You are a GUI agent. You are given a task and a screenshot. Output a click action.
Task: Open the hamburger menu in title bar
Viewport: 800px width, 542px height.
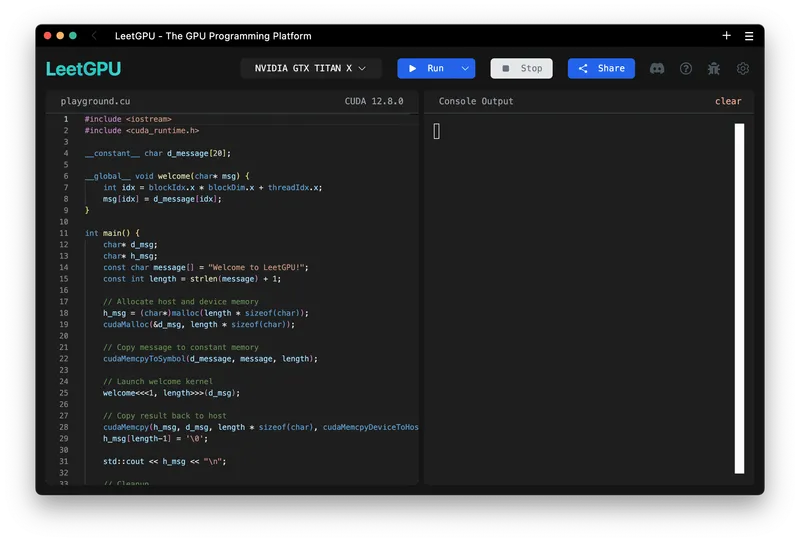749,36
